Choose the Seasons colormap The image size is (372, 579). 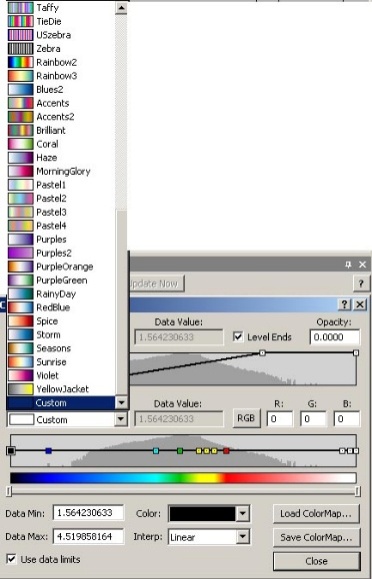pyautogui.click(x=61, y=348)
